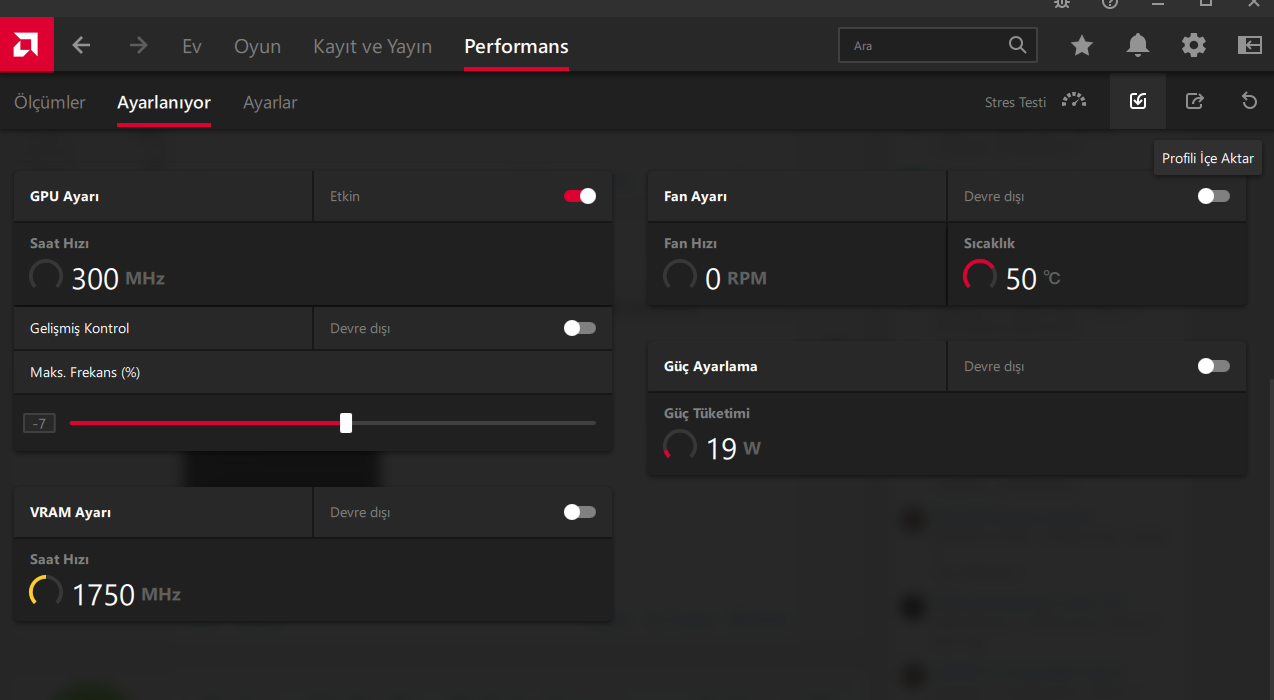Click the -7 frequency value box
The image size is (1274, 700).
click(x=39, y=423)
